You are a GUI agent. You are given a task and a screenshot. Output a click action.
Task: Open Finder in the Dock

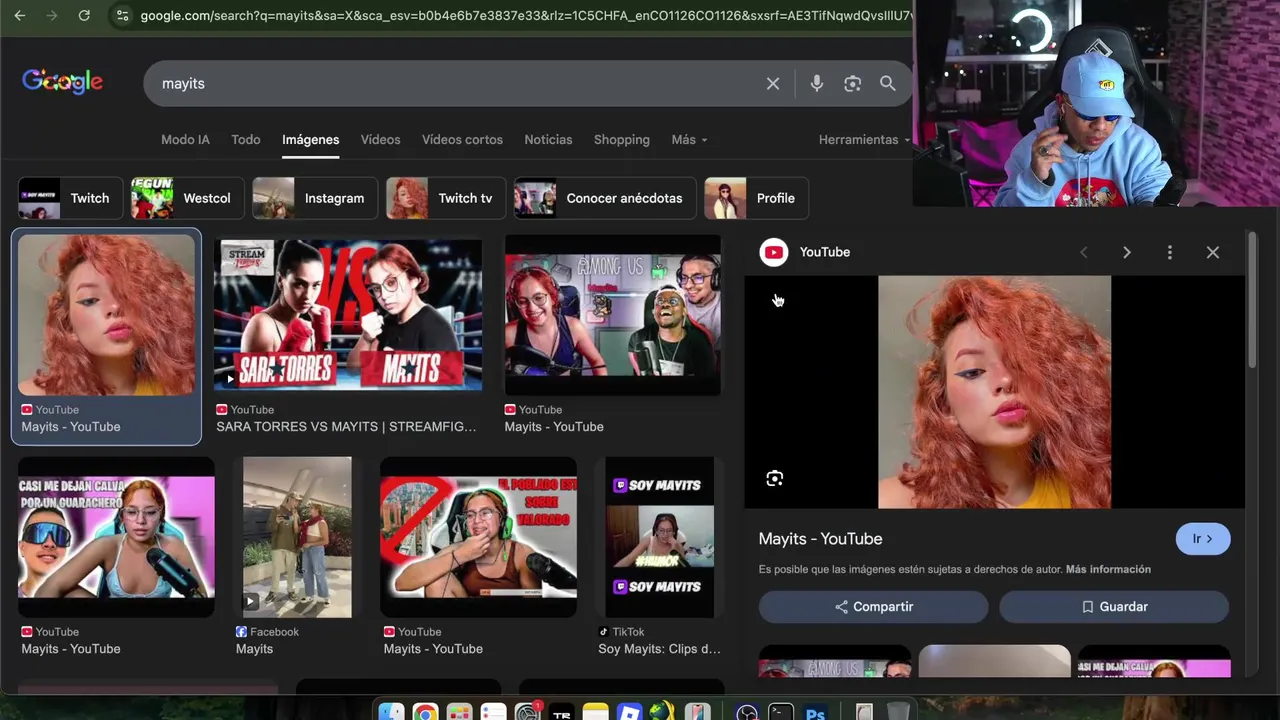click(x=391, y=713)
